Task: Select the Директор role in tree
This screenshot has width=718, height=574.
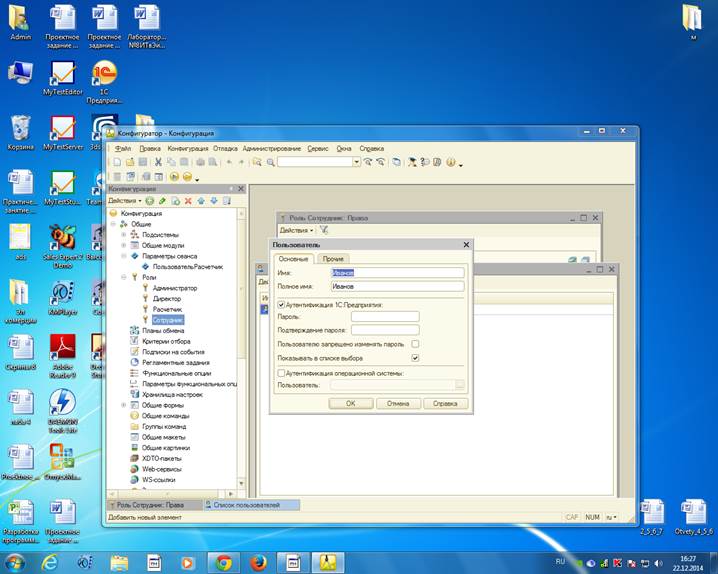Action: pos(167,298)
